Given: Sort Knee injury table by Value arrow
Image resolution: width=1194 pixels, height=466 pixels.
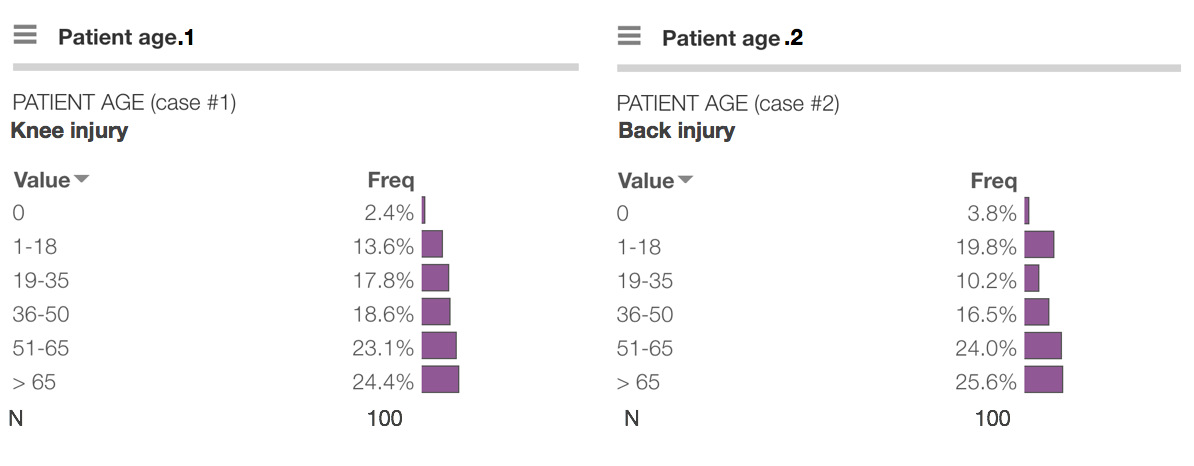Looking at the screenshot, I should coord(82,180).
